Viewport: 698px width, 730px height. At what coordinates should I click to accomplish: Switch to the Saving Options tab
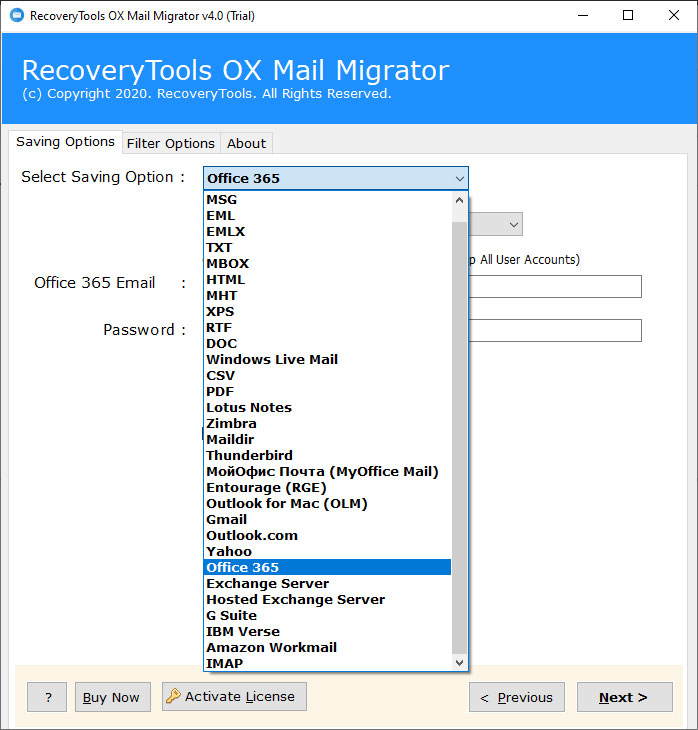tap(66, 142)
